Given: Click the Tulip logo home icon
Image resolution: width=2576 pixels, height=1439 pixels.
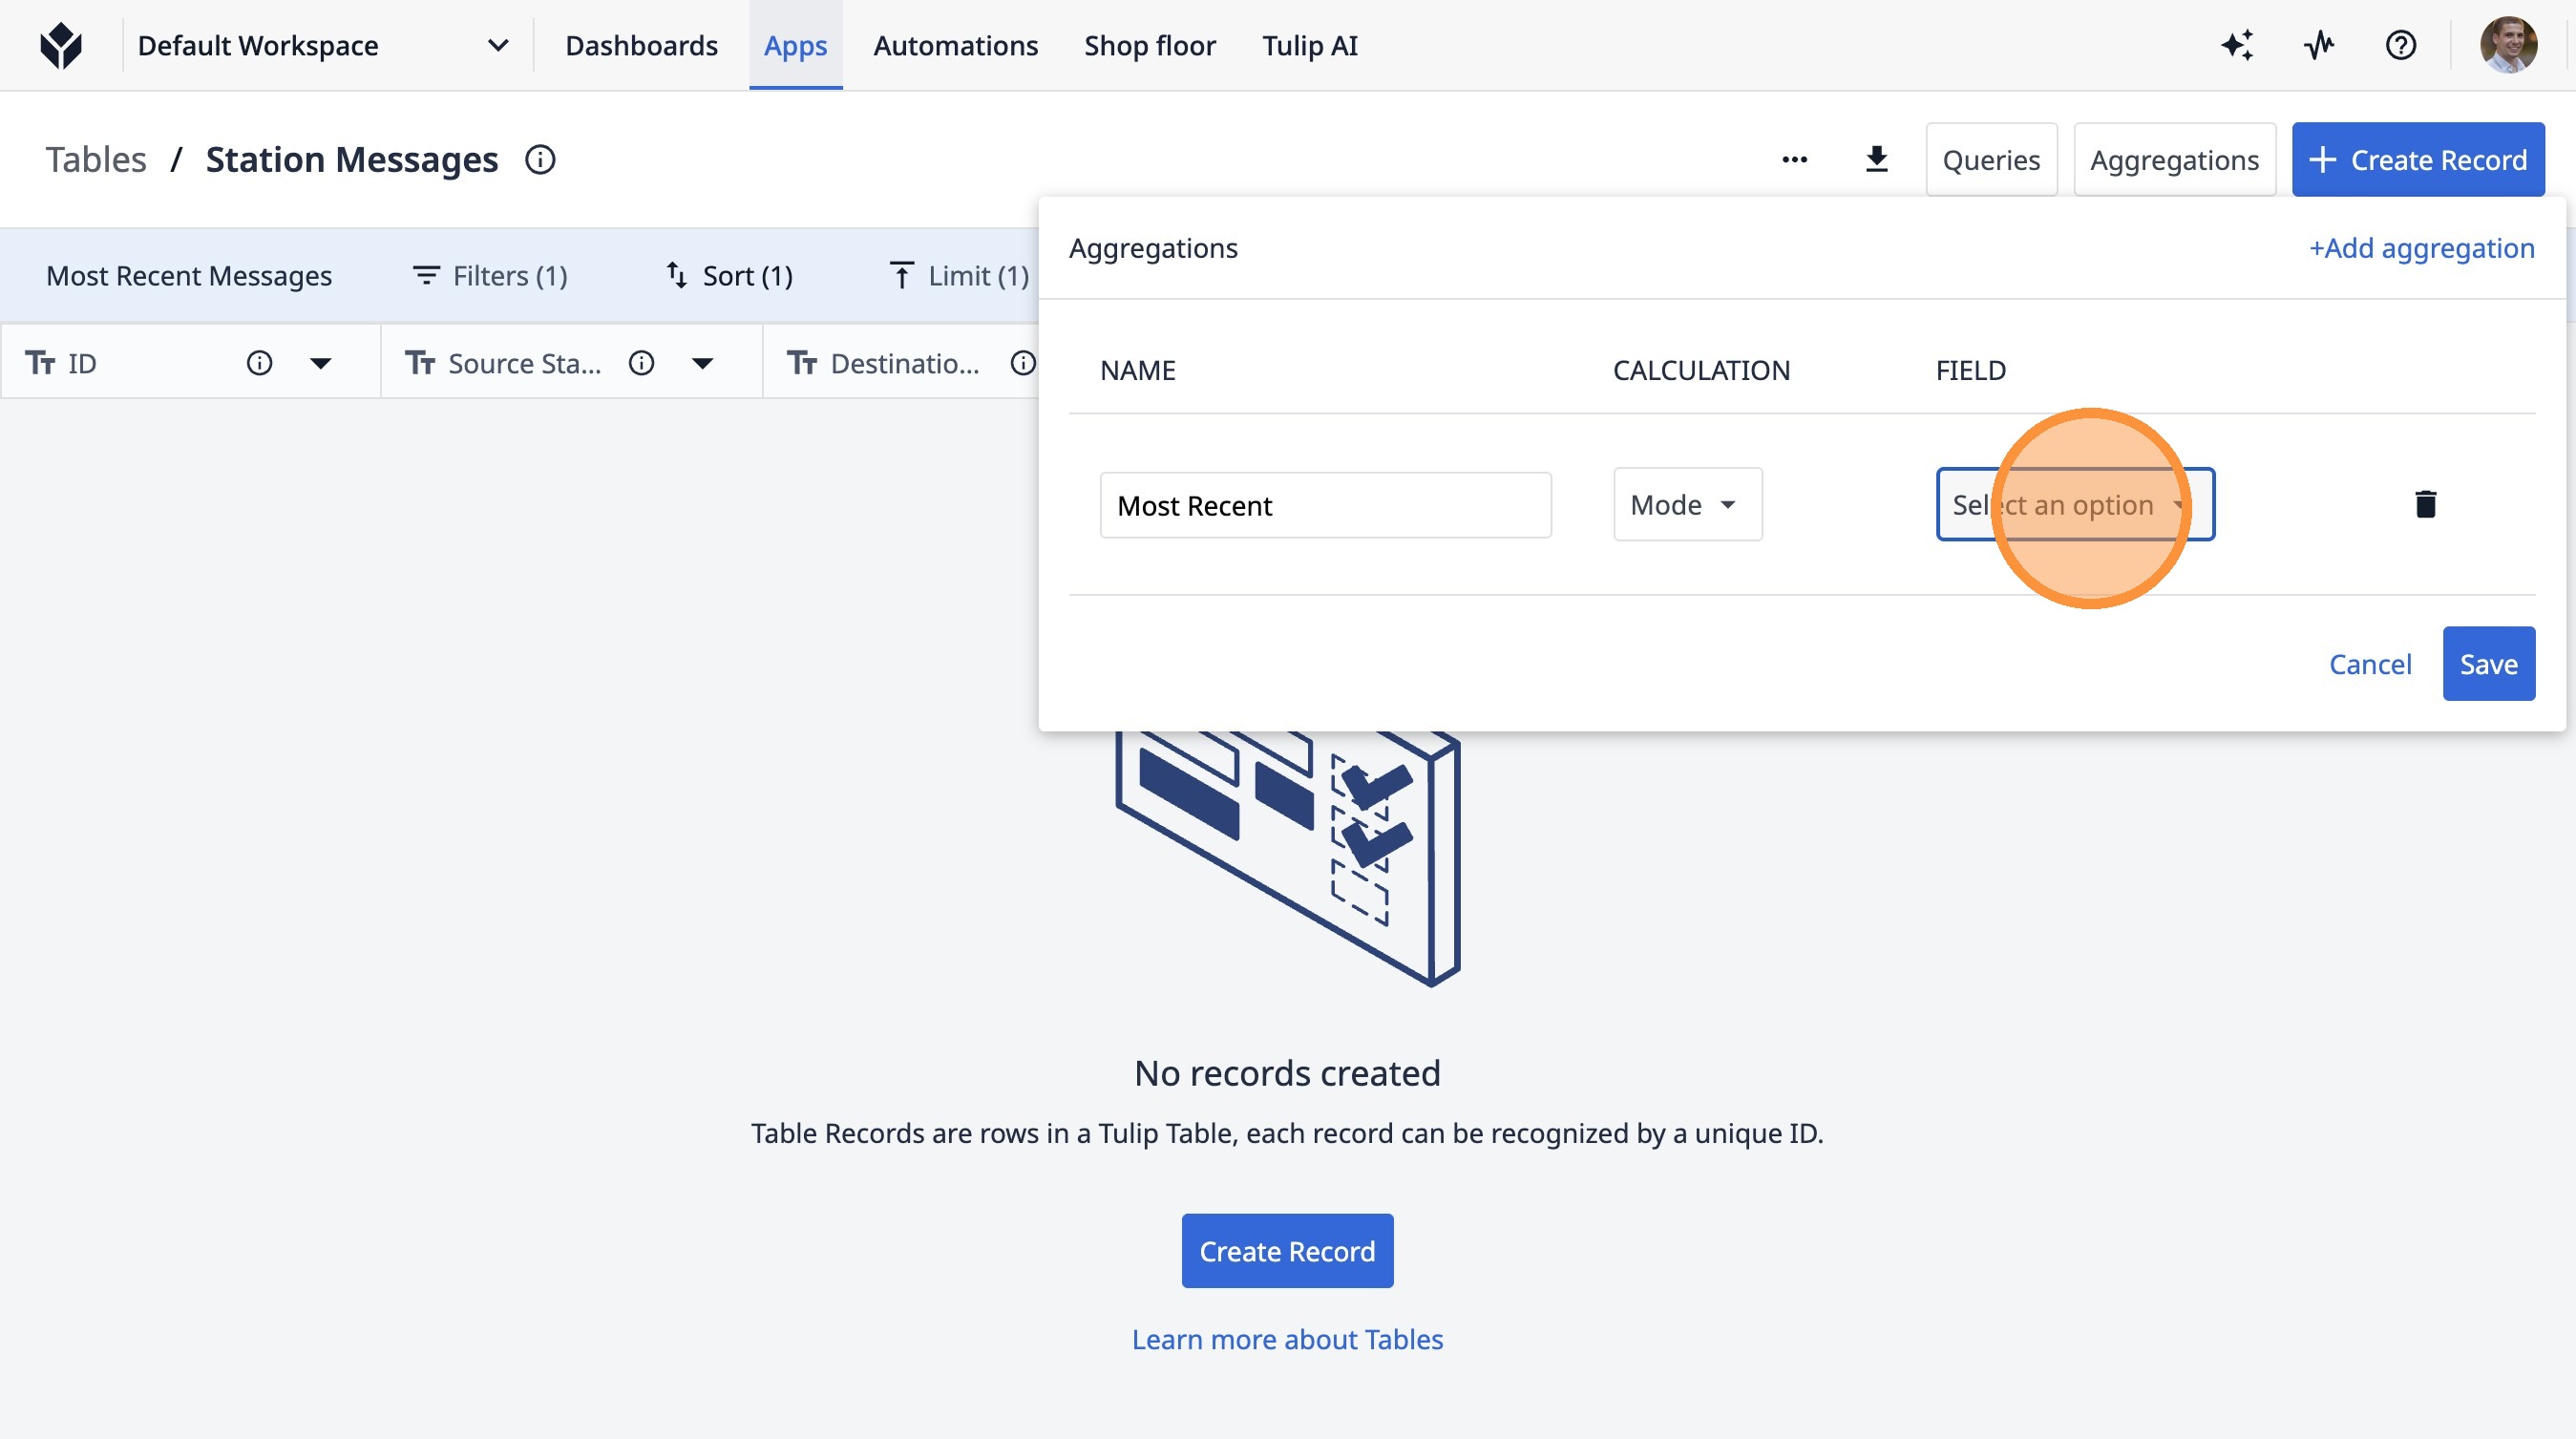Looking at the screenshot, I should (x=61, y=45).
